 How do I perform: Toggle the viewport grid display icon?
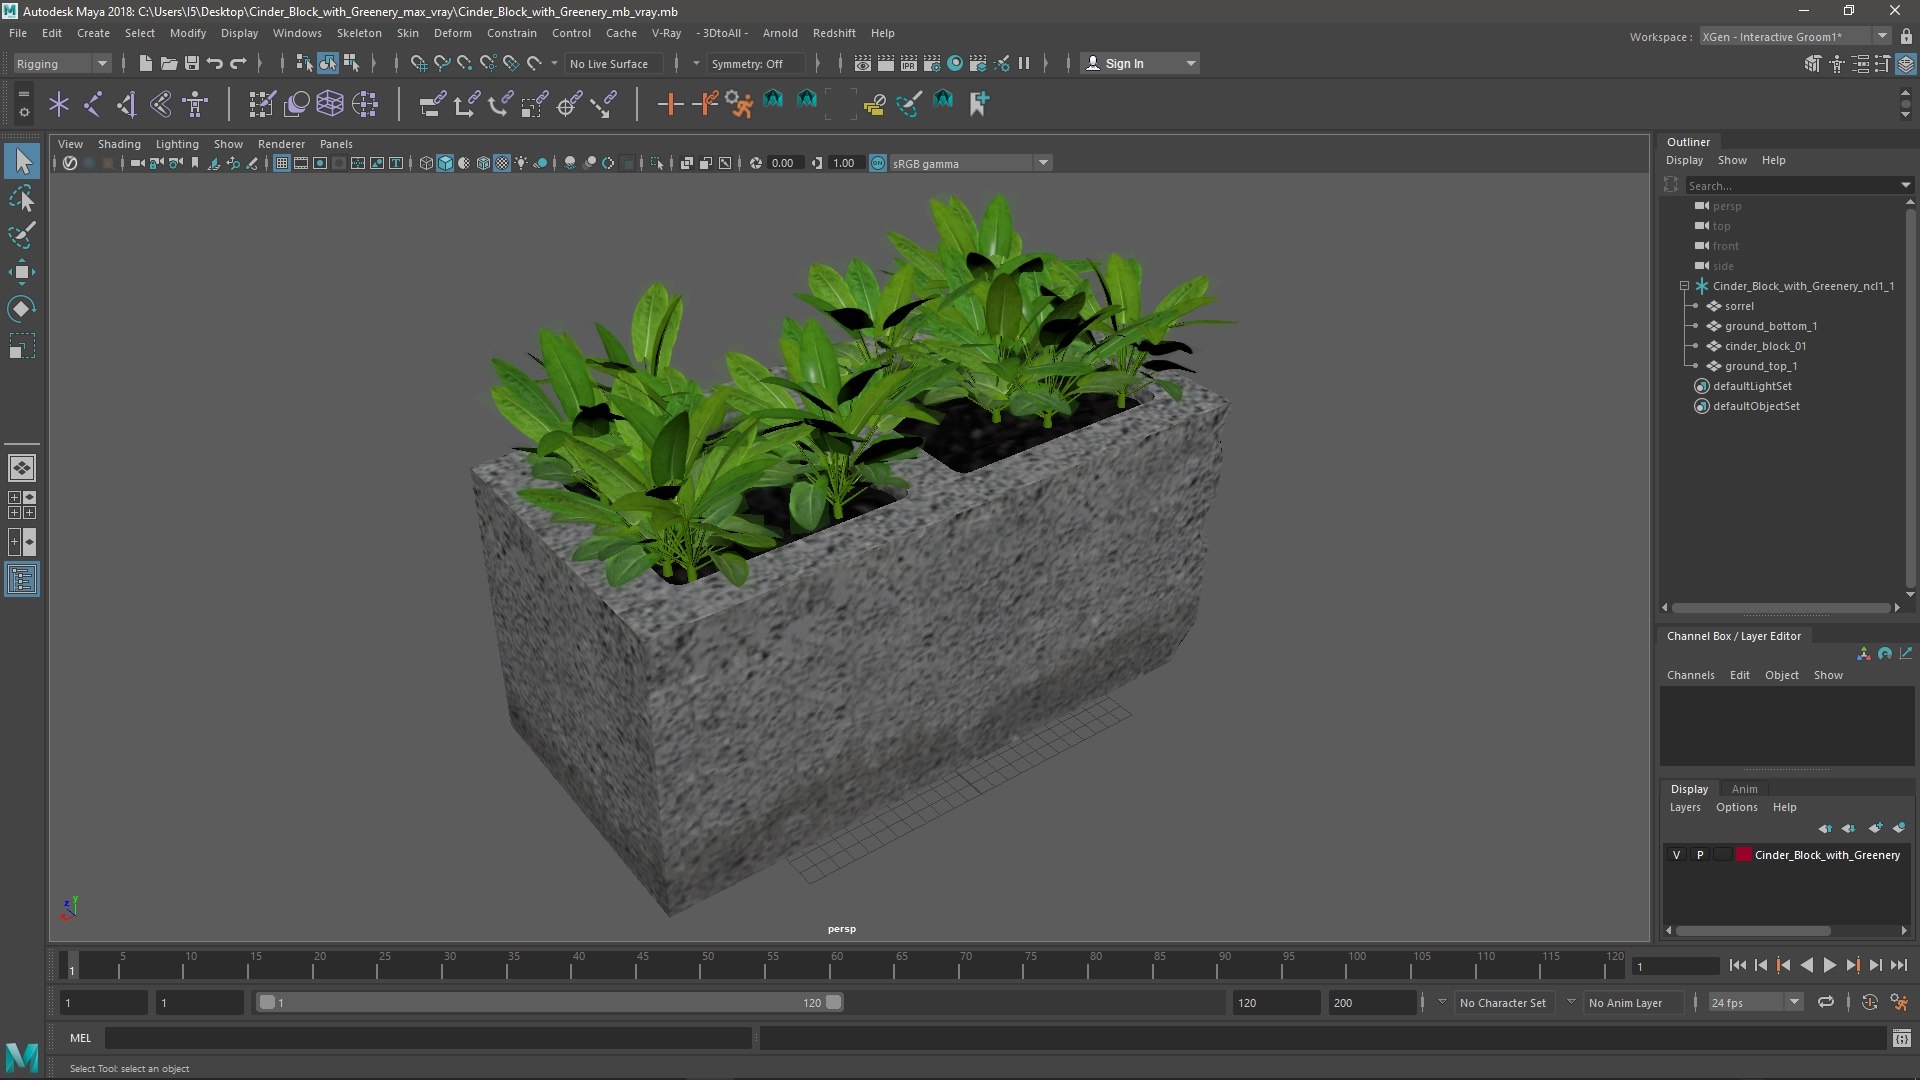[x=282, y=163]
